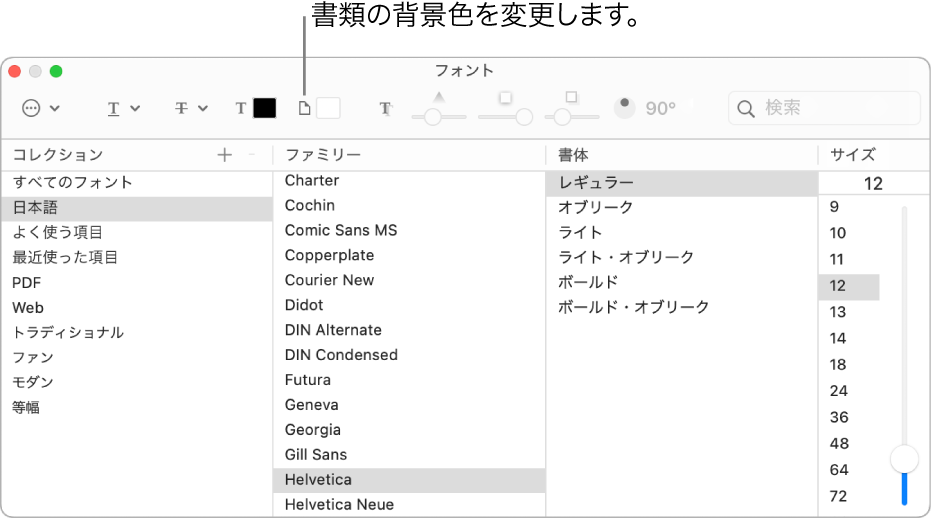Choose Didot font family

point(409,305)
